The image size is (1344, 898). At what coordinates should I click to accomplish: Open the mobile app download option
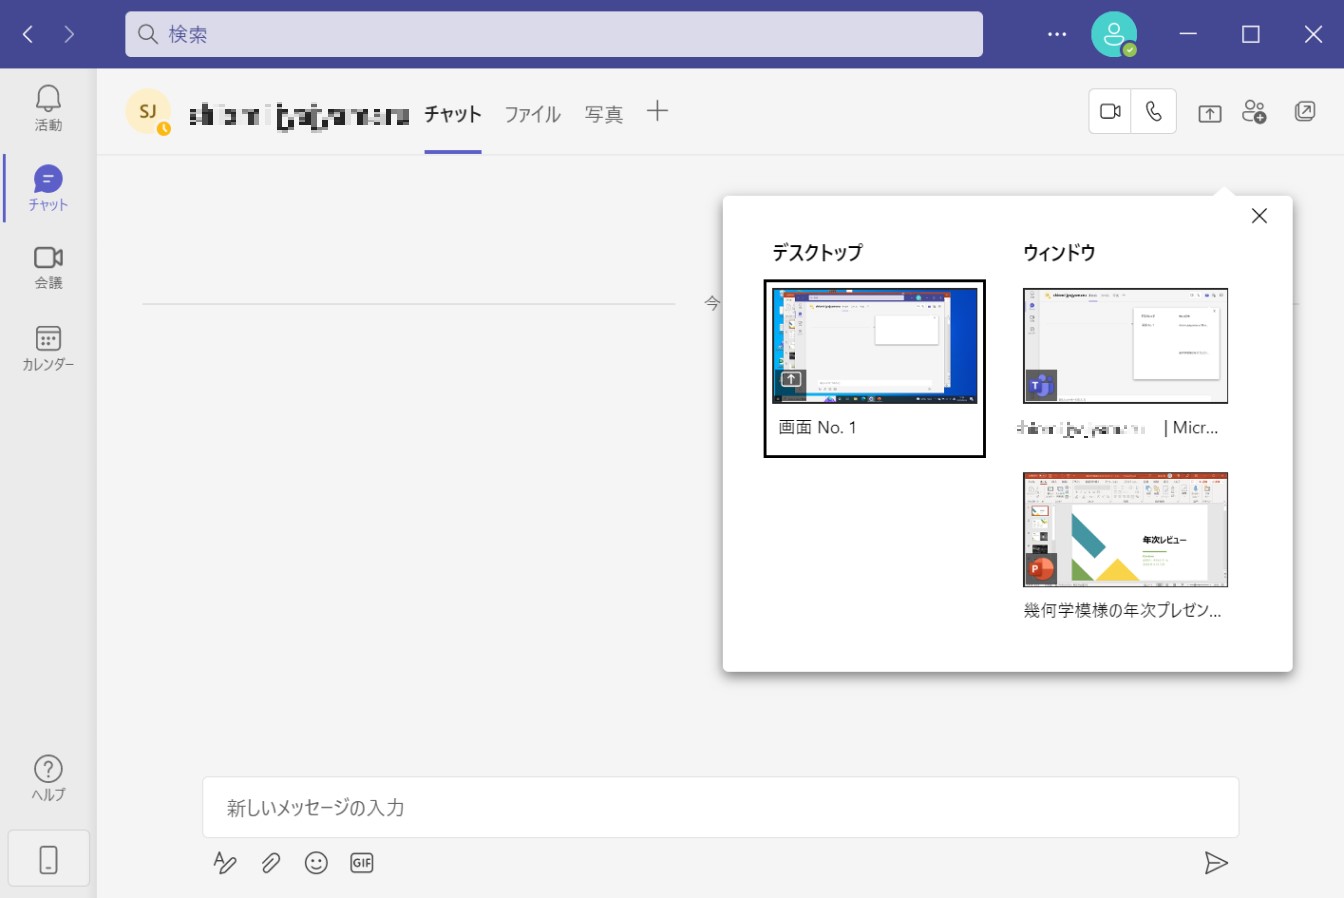click(47, 858)
